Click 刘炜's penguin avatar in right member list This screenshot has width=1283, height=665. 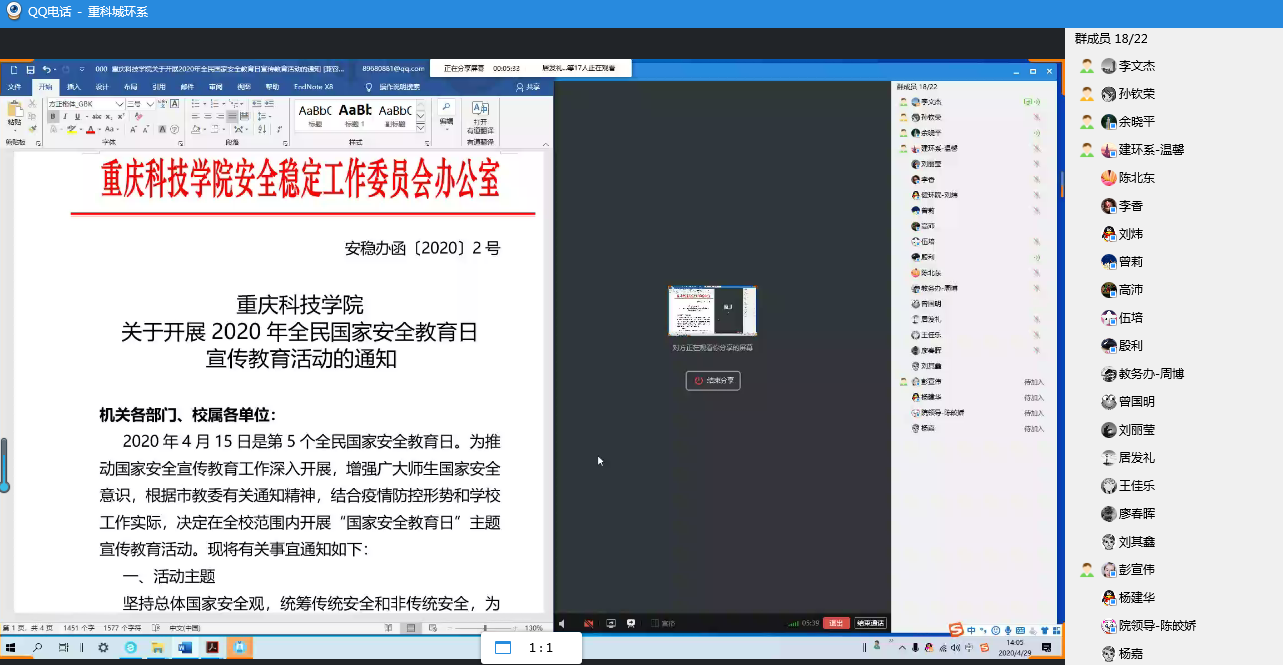point(1108,234)
